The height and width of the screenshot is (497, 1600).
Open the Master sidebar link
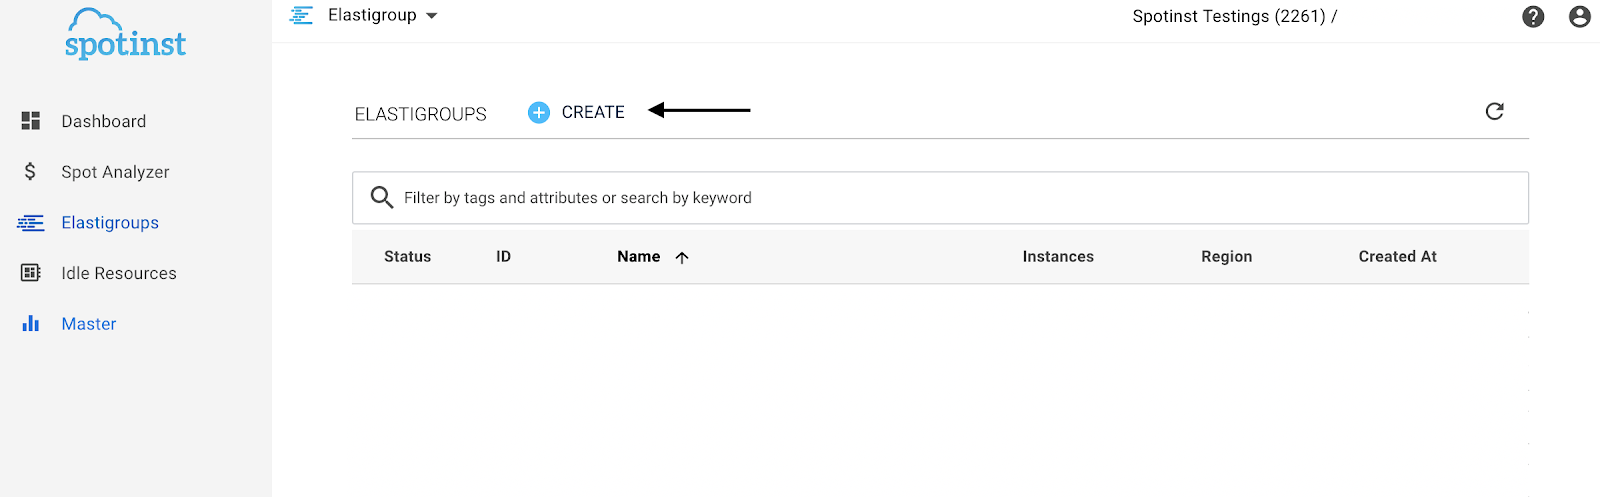pyautogui.click(x=89, y=324)
